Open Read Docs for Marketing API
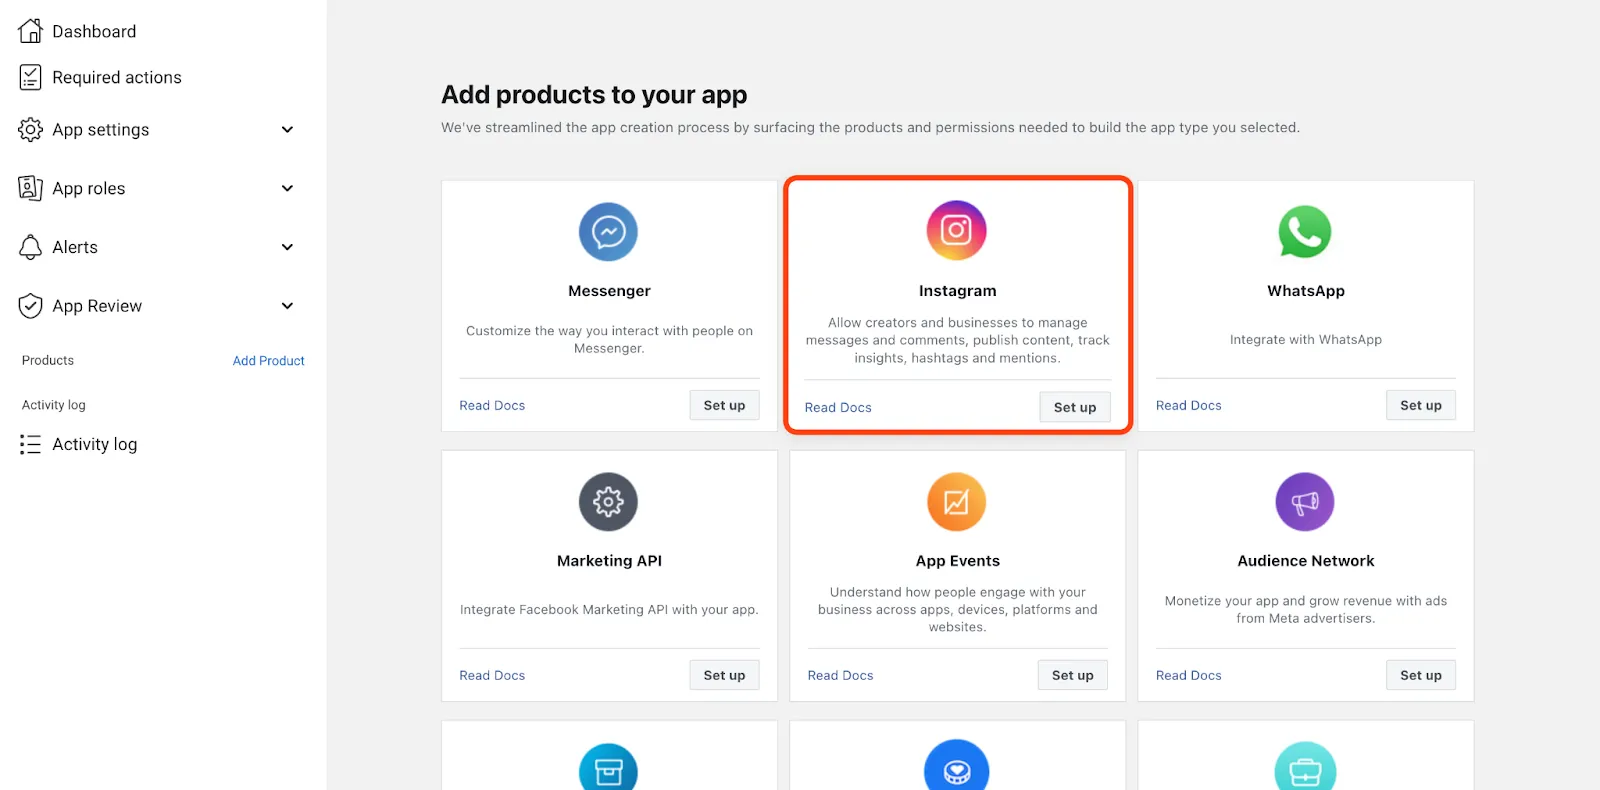 (492, 675)
